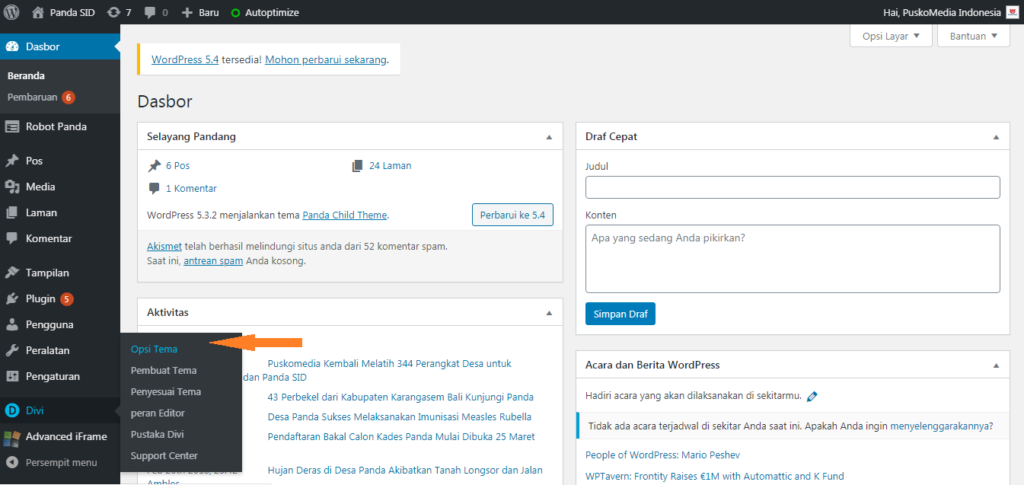Collapse the Aktivitas panel

click(549, 313)
